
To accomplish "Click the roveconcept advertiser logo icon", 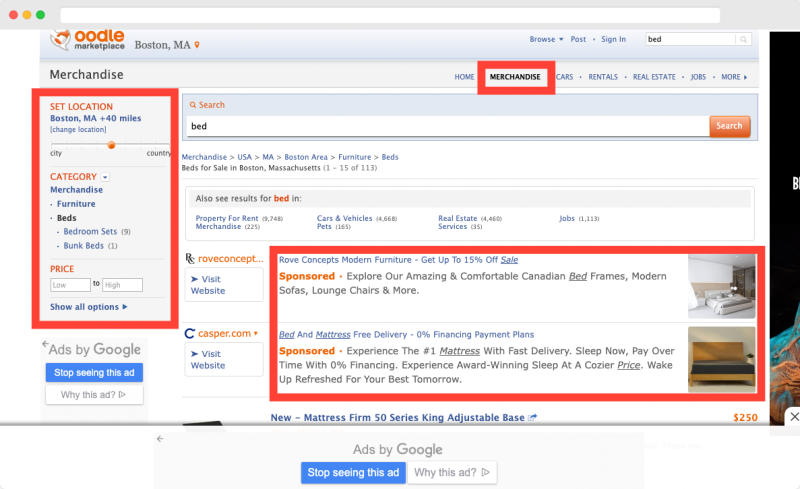I will [x=190, y=259].
